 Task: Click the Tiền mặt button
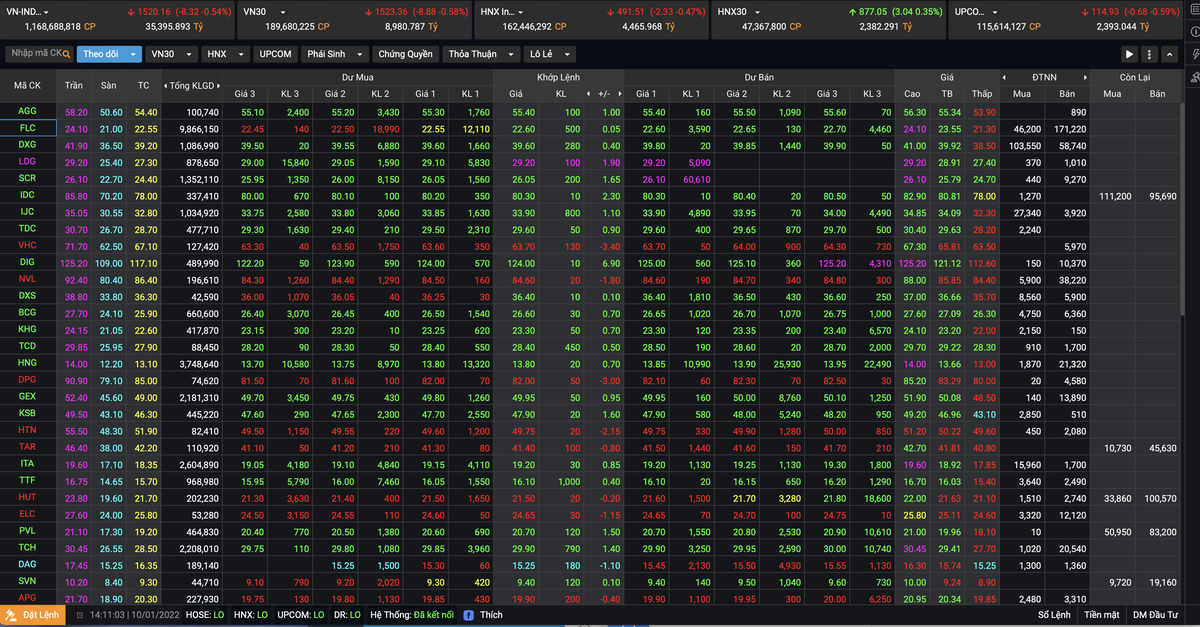click(x=1101, y=615)
